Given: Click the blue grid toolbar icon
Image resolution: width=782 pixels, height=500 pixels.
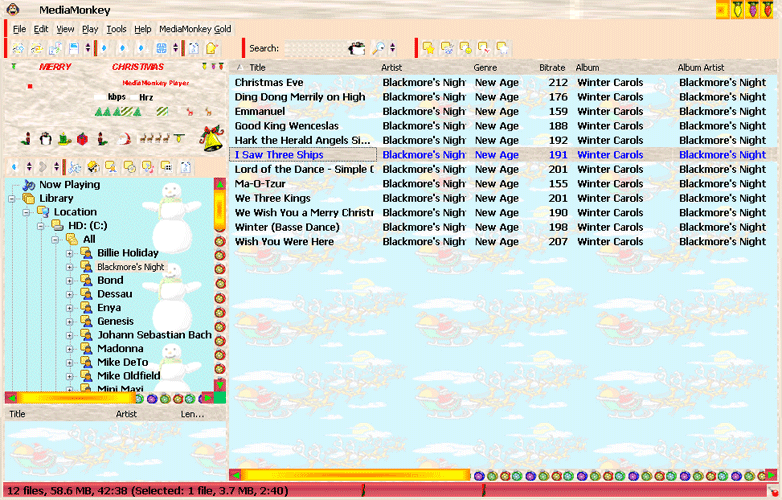Looking at the screenshot, I should (x=161, y=48).
